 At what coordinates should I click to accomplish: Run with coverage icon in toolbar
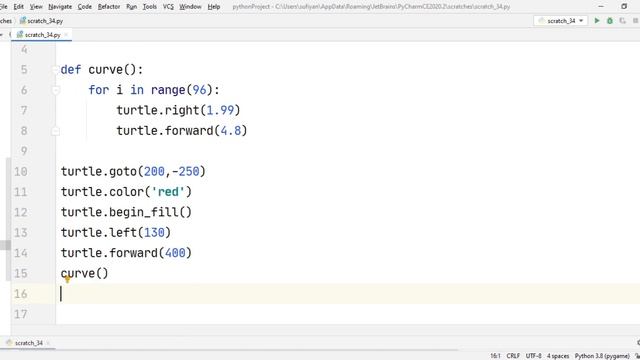coord(622,20)
